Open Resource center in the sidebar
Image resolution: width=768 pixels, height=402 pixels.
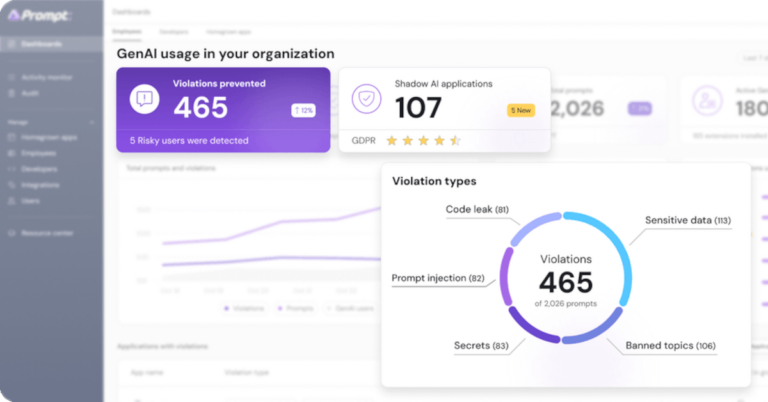(48, 233)
